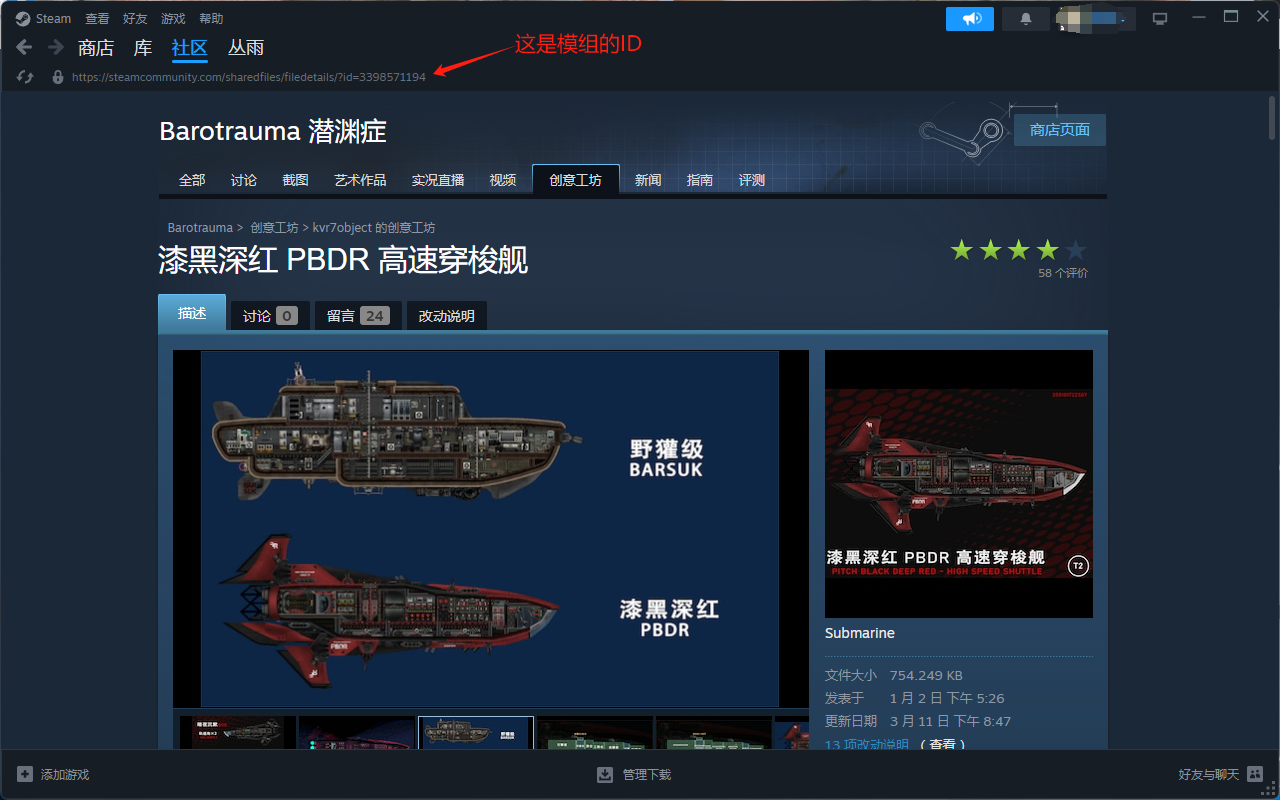This screenshot has height=800, width=1280.
Task: Click 创意工坊 breadcrumb link
Action: (275, 228)
